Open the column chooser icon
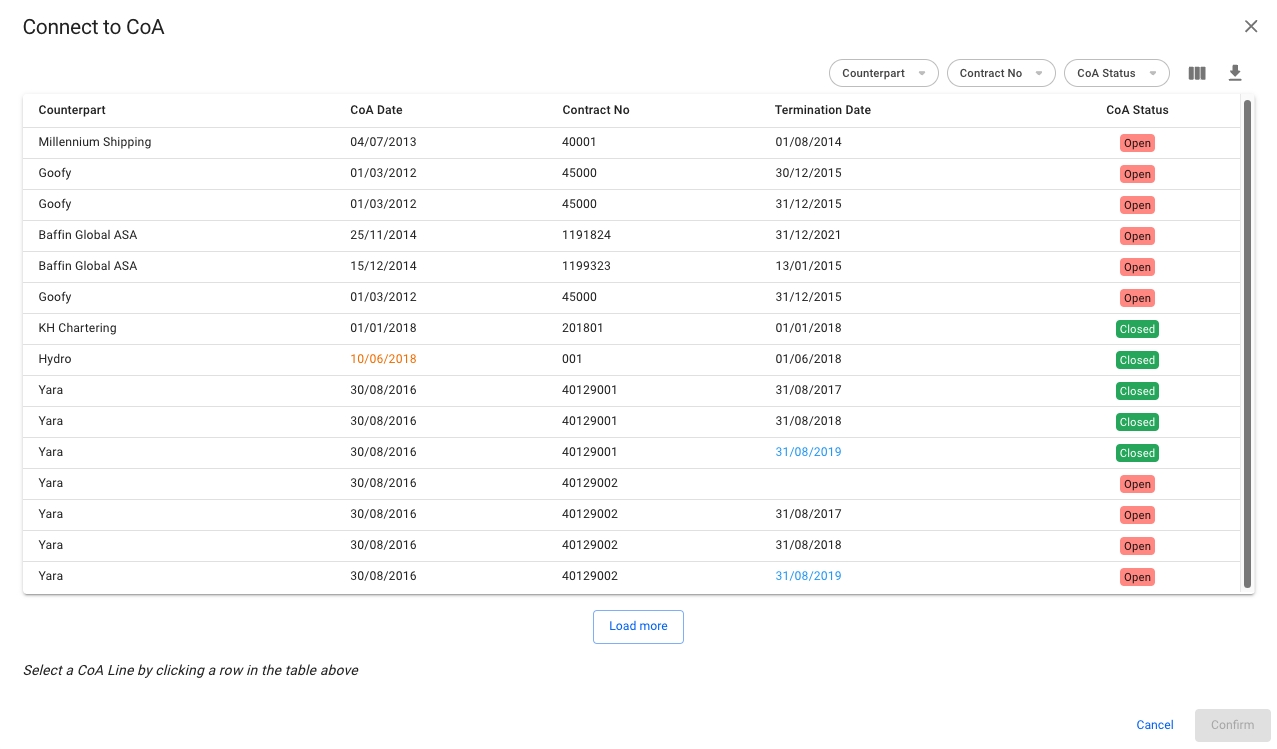This screenshot has width=1277, height=749. pyautogui.click(x=1197, y=73)
